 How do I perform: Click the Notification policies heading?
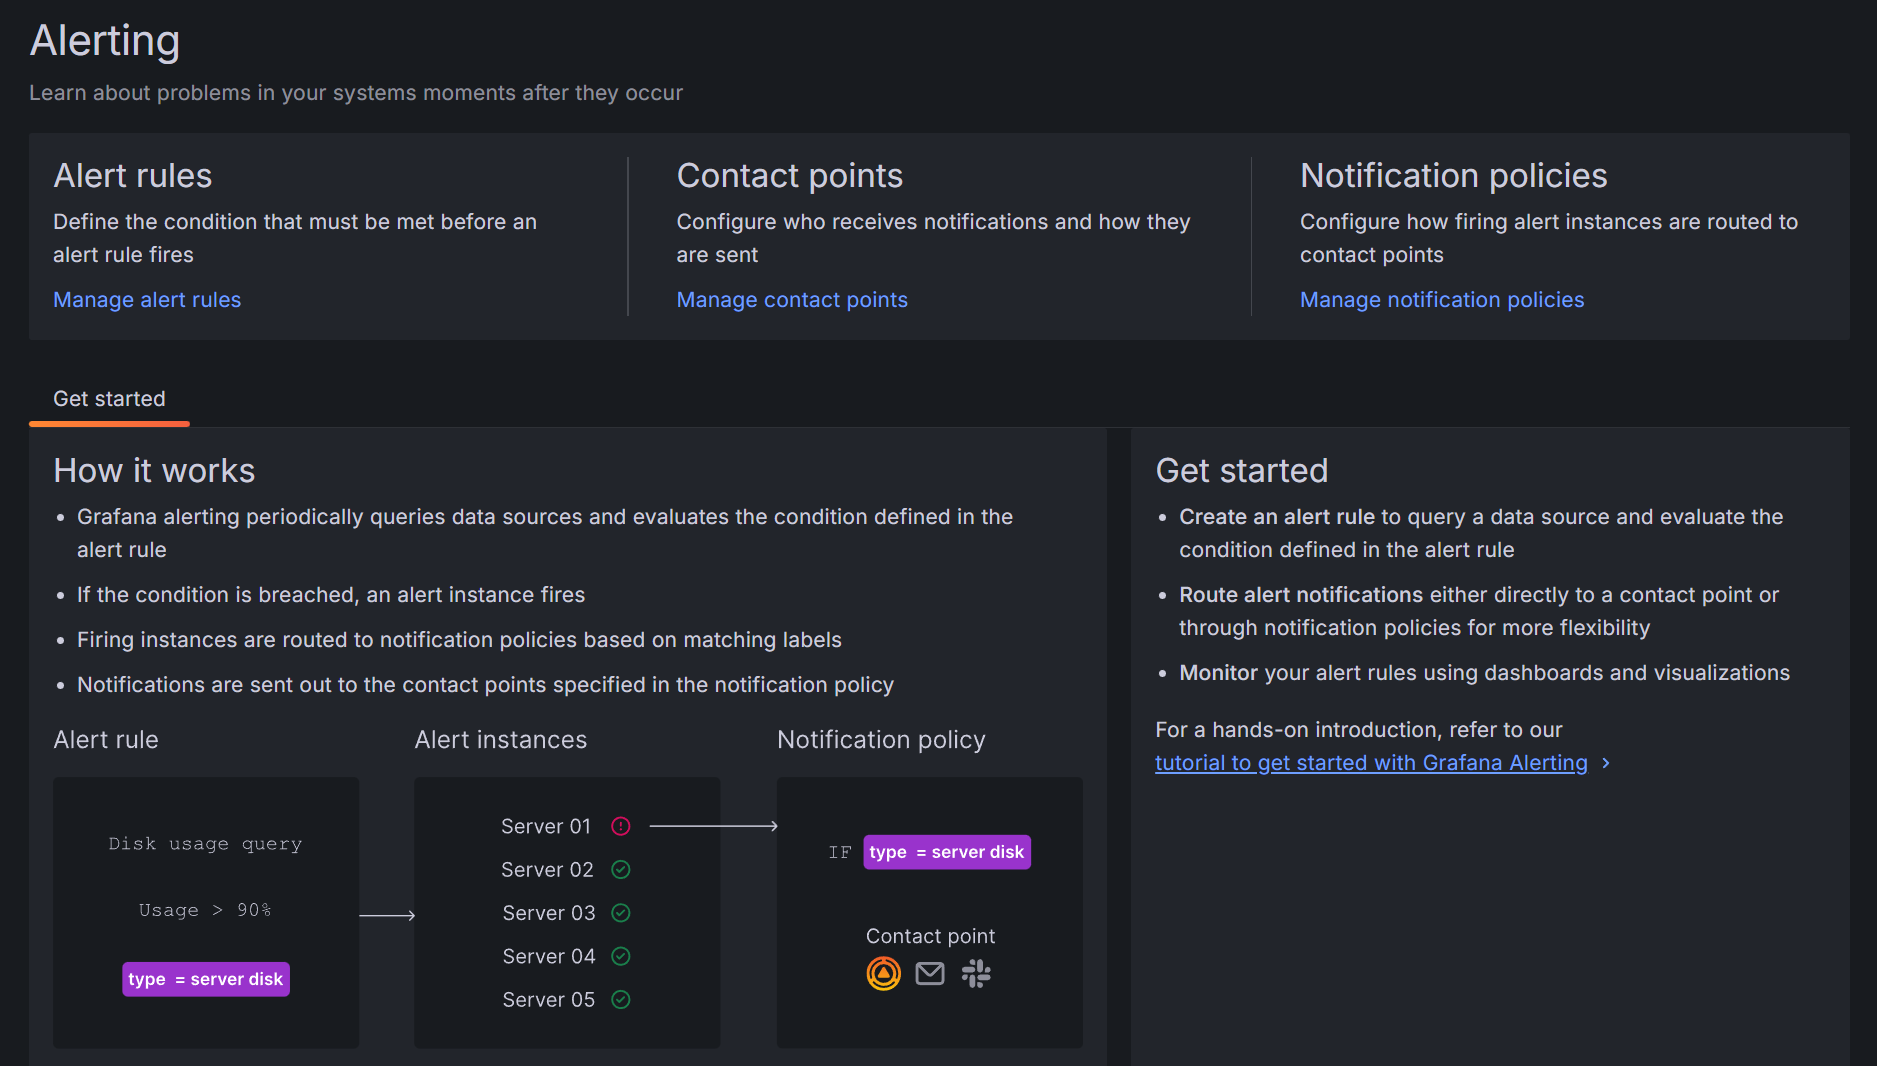(1454, 176)
